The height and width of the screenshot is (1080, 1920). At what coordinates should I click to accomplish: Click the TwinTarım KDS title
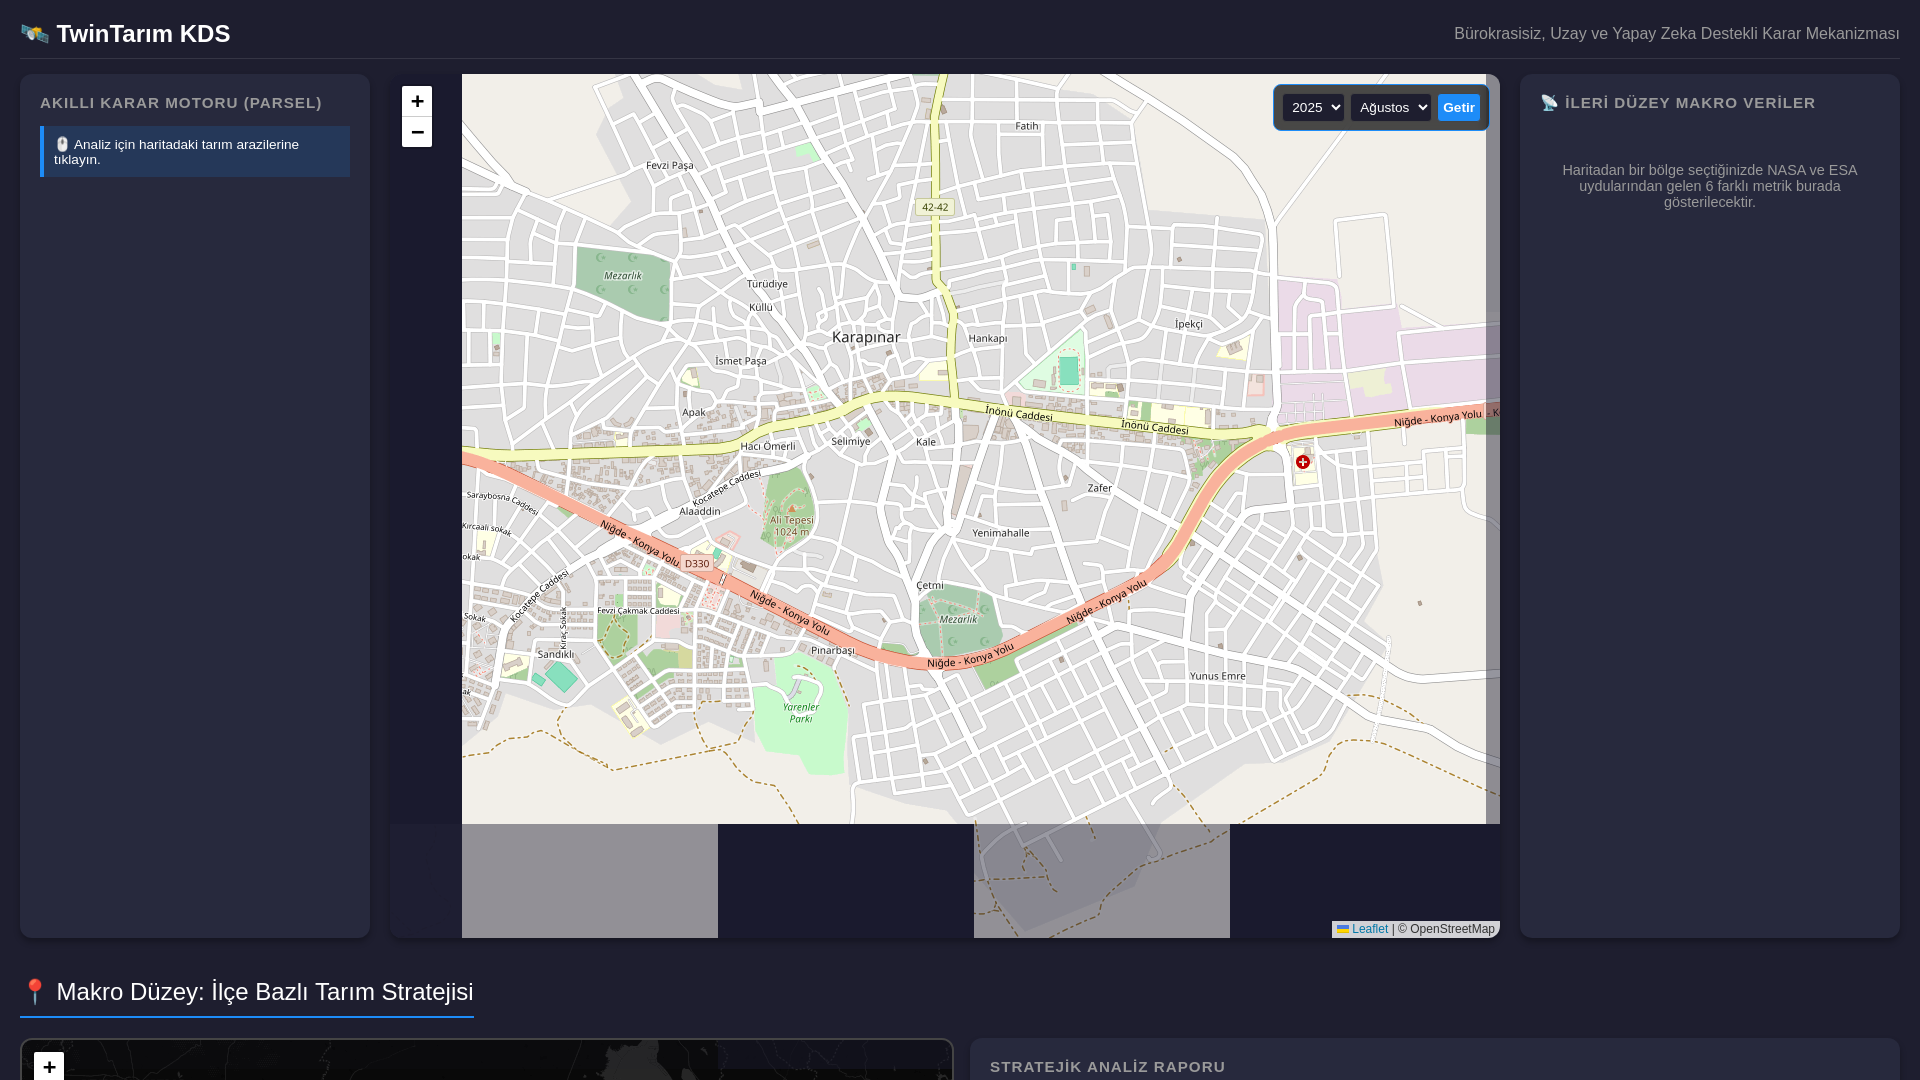(143, 34)
